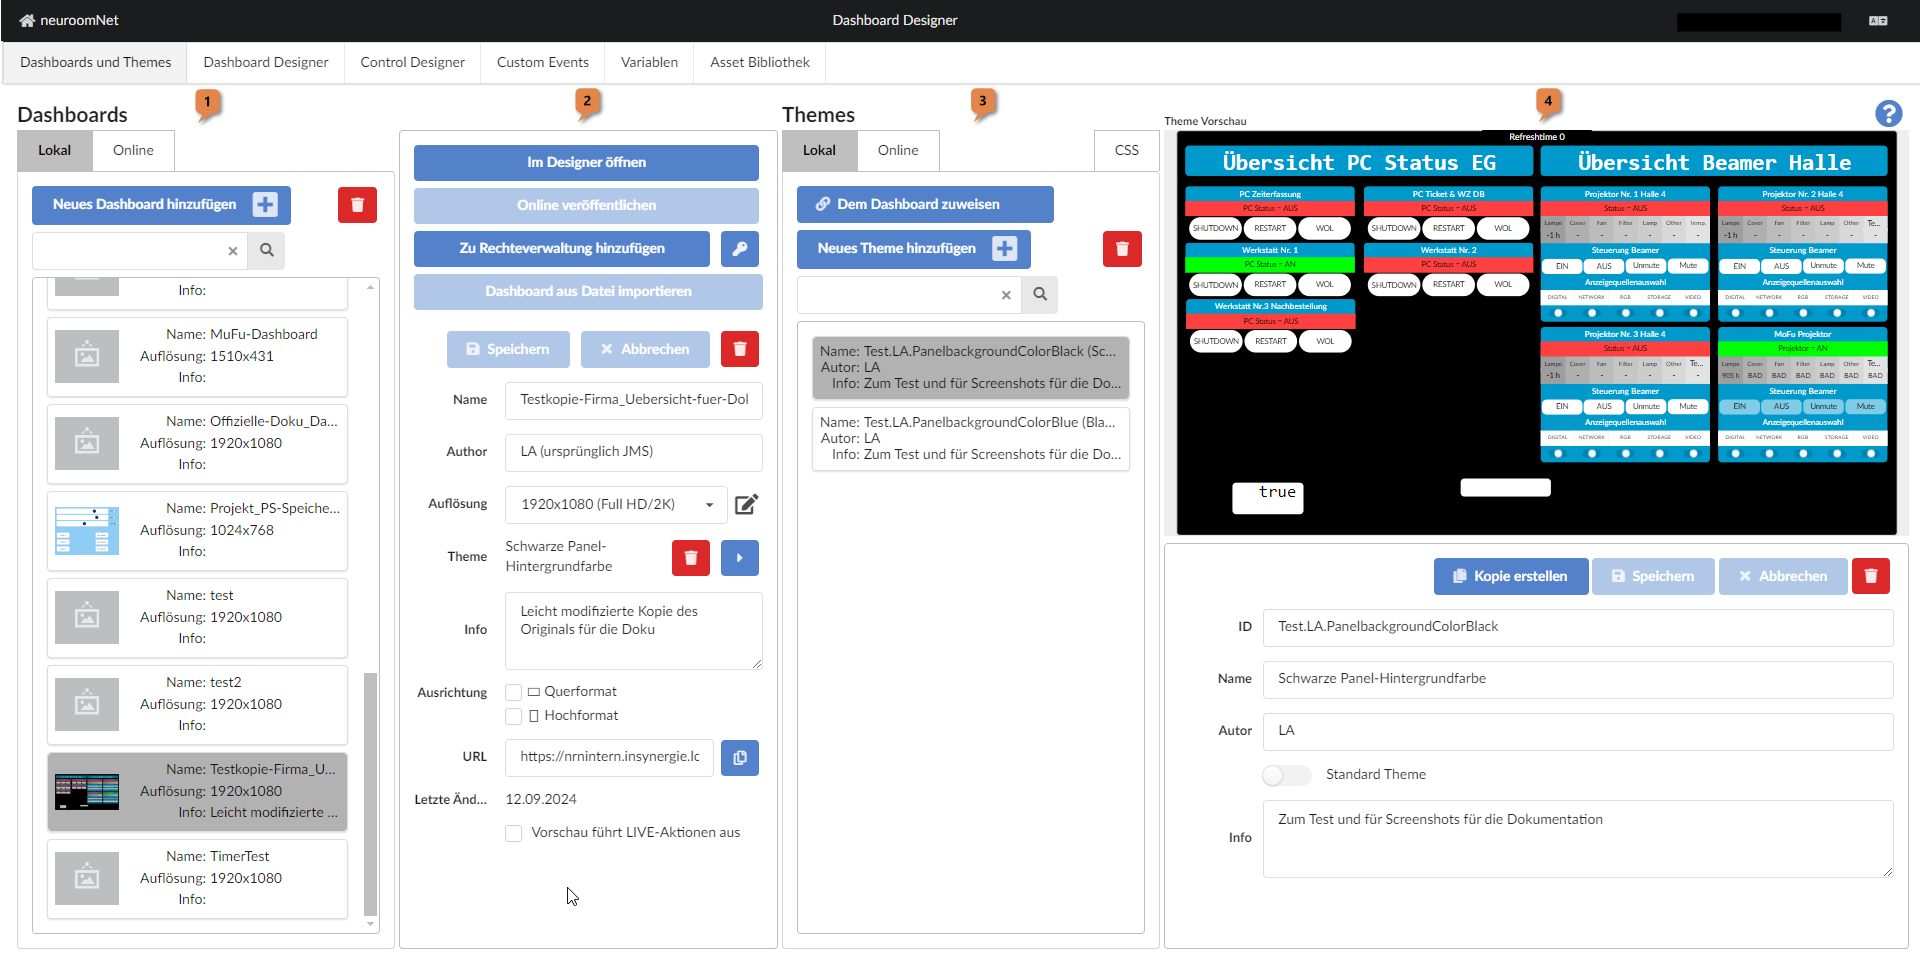Open the 1920x1080 resolution dropdown
Image resolution: width=1920 pixels, height=963 pixels.
tap(615, 505)
